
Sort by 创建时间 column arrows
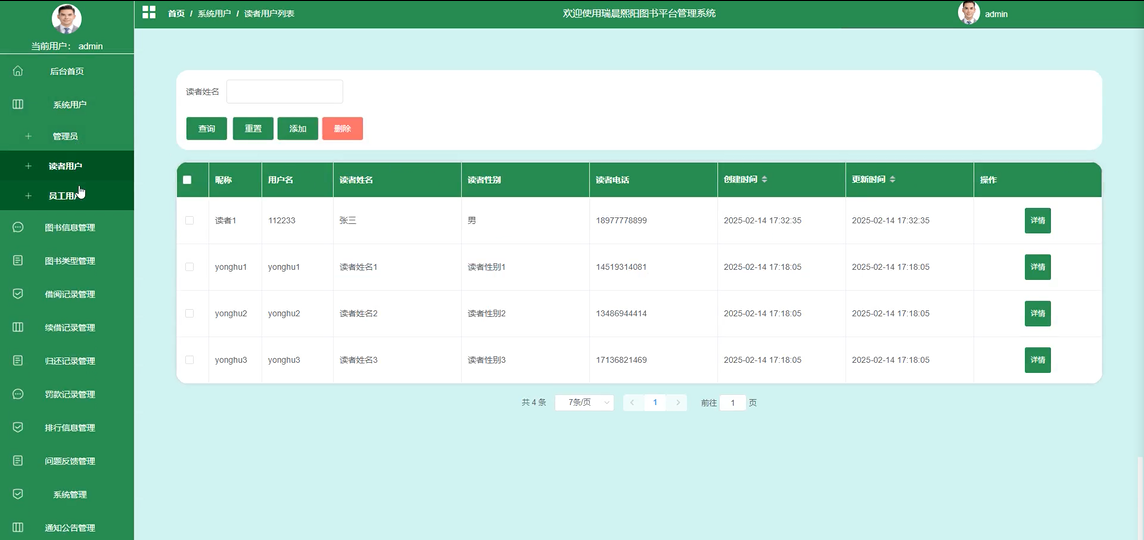(764, 180)
